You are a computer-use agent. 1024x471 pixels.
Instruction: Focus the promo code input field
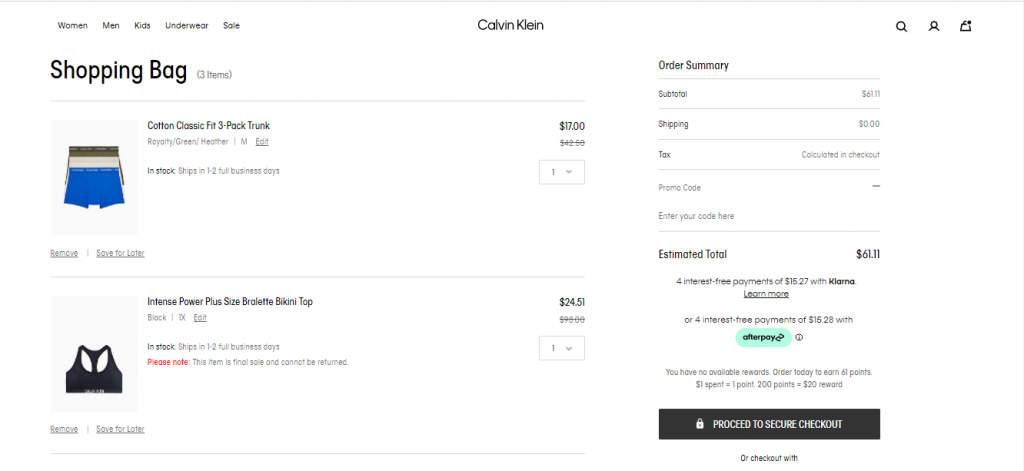(x=769, y=216)
